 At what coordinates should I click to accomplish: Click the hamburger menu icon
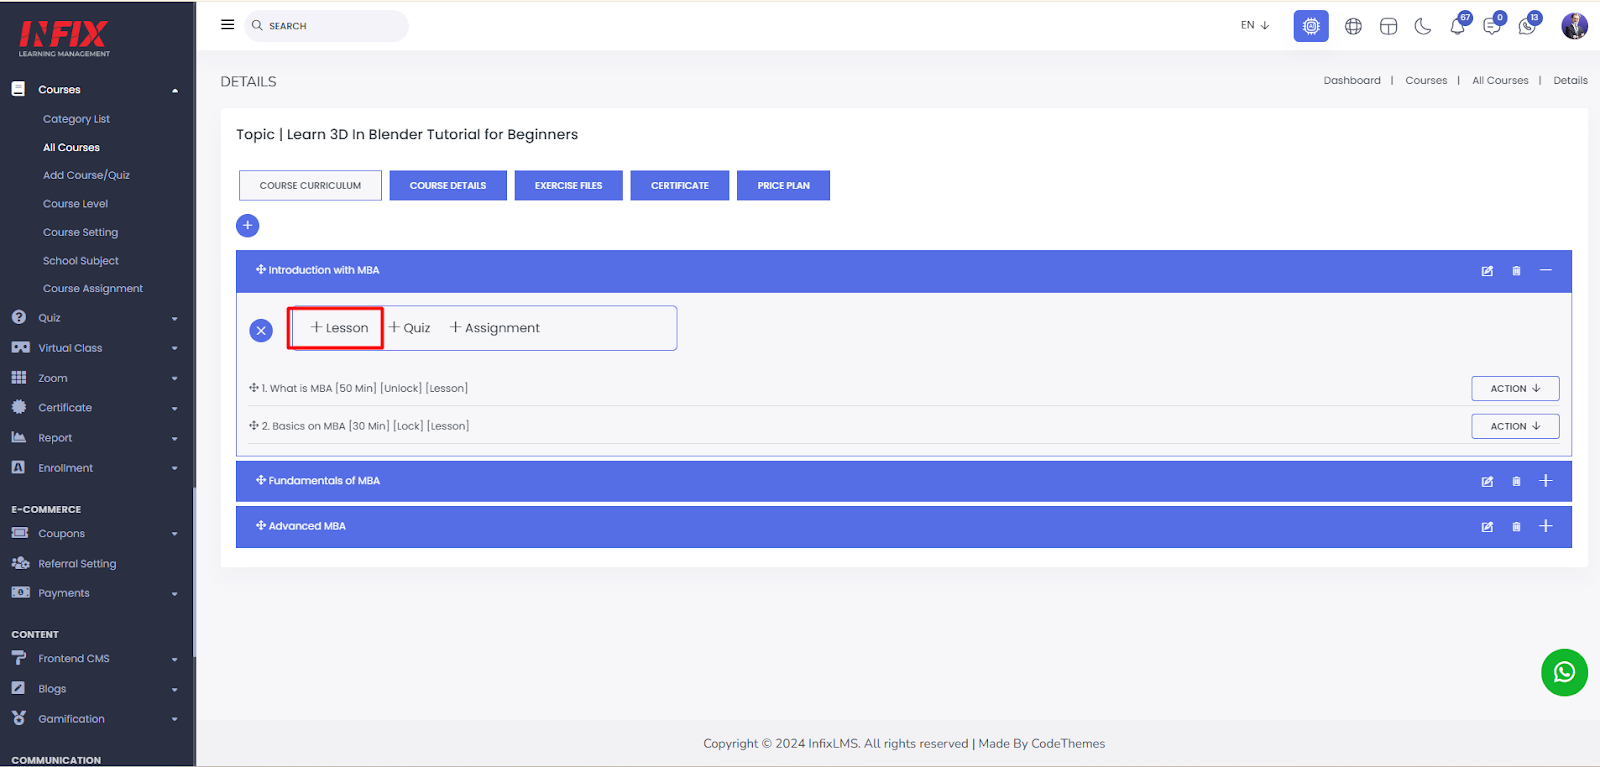[227, 25]
